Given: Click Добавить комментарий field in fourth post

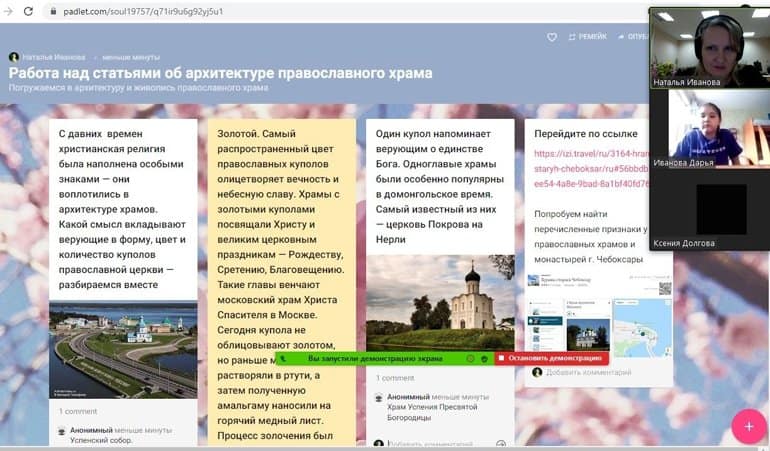Looking at the screenshot, I should click(588, 372).
